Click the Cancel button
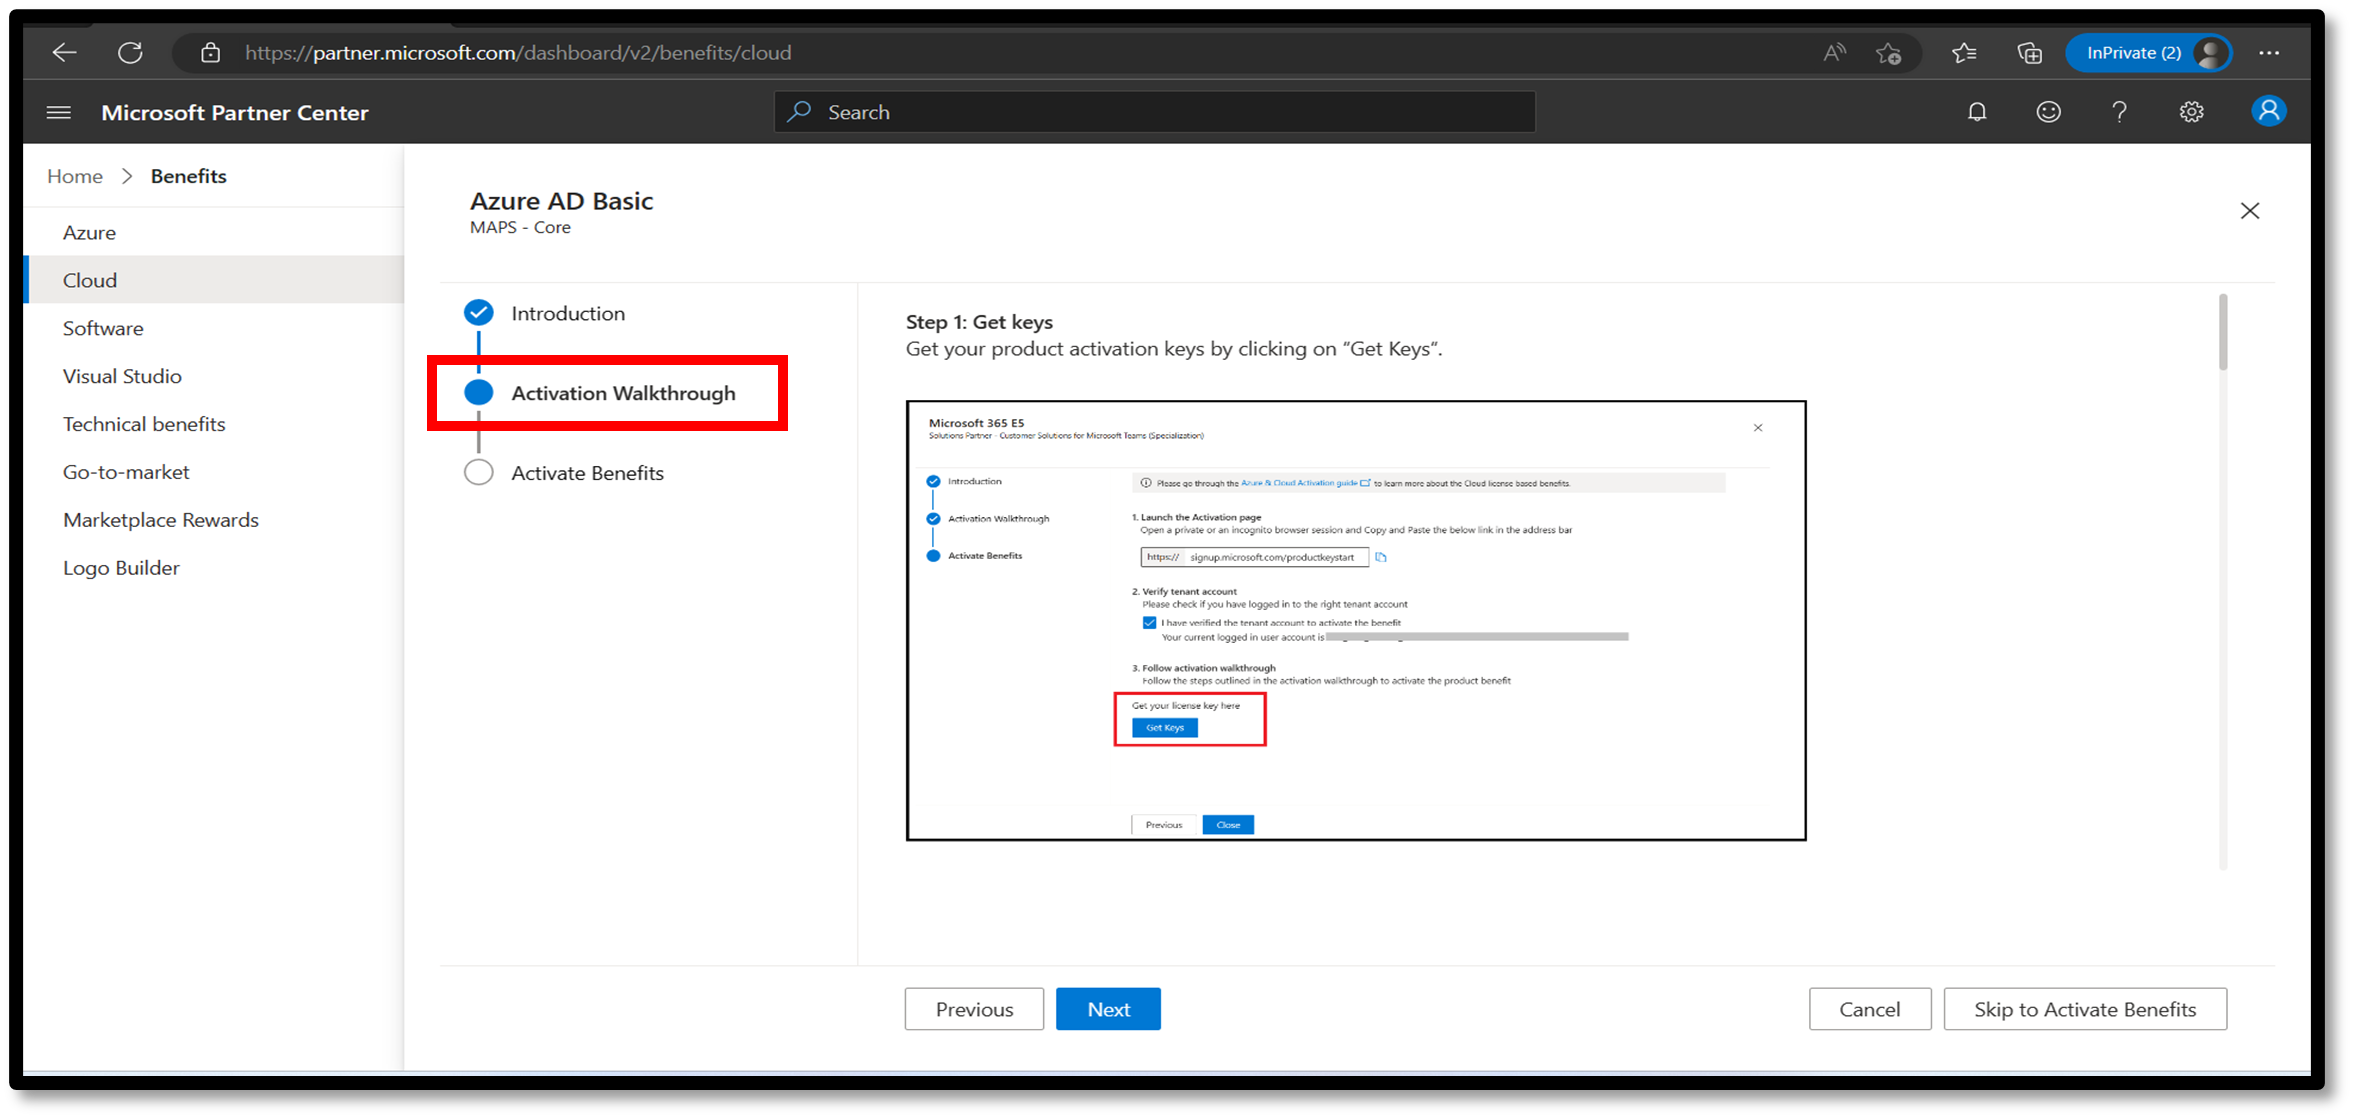 (1867, 1008)
